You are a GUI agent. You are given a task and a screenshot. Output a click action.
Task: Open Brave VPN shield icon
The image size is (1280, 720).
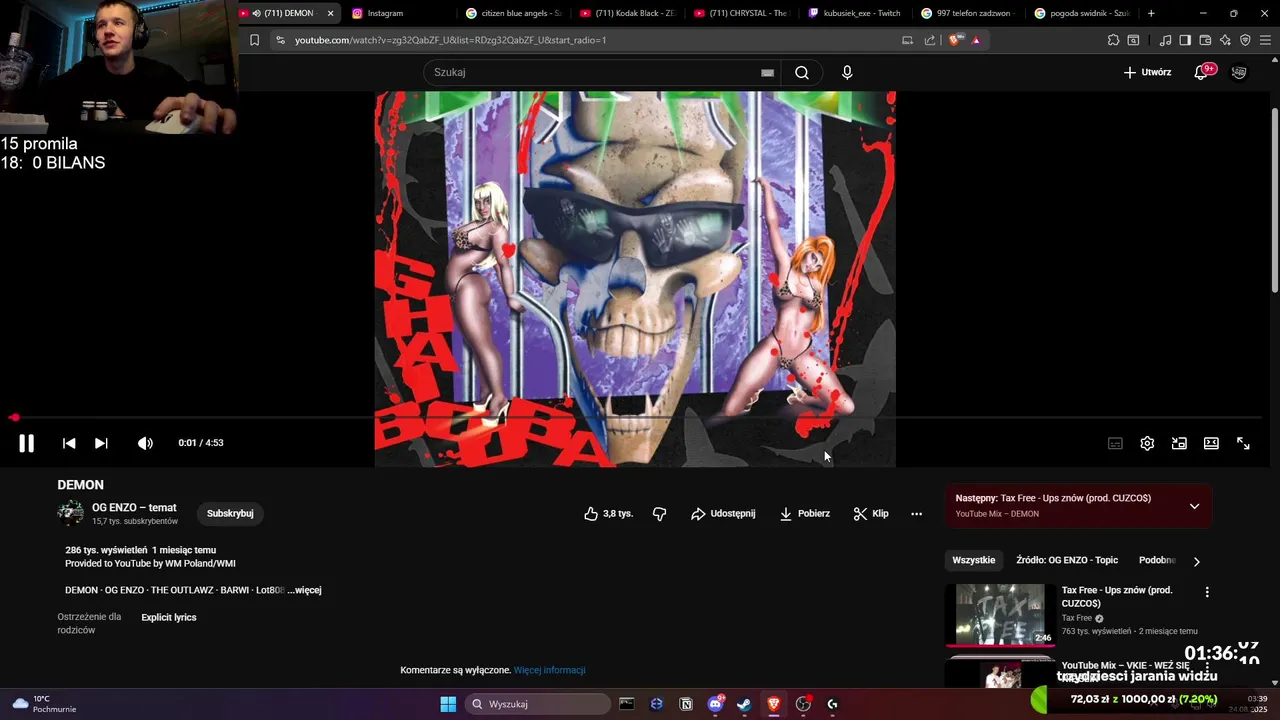coord(1245,40)
